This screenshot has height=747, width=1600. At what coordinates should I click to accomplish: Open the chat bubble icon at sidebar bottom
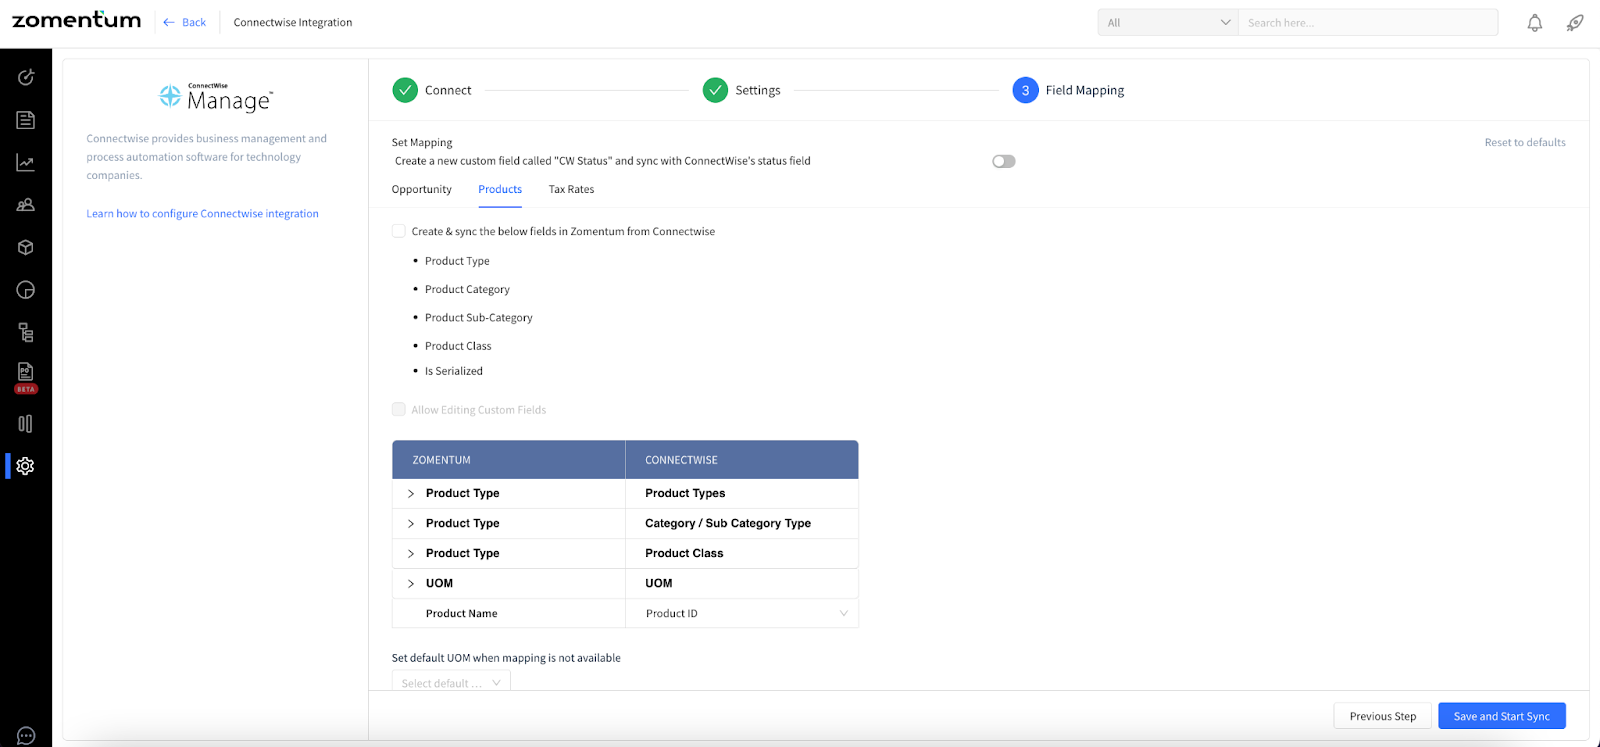(26, 736)
